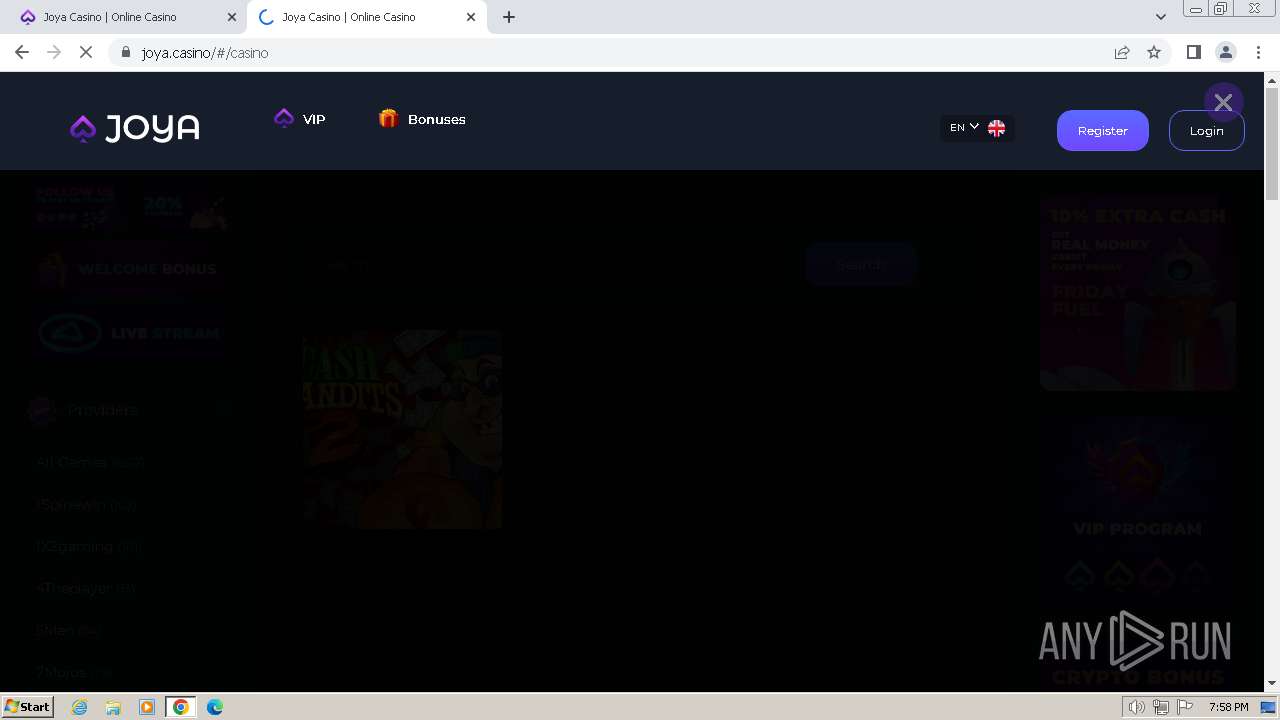Click the Register button
Viewport: 1280px width, 720px height.
1103,131
